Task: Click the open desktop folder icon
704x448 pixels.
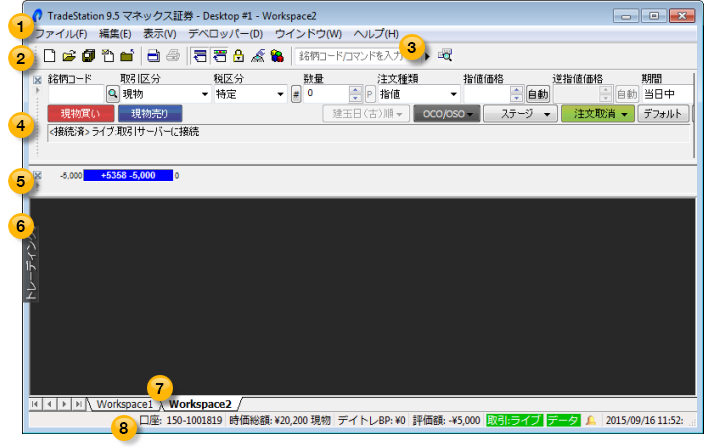Action: click(x=127, y=56)
